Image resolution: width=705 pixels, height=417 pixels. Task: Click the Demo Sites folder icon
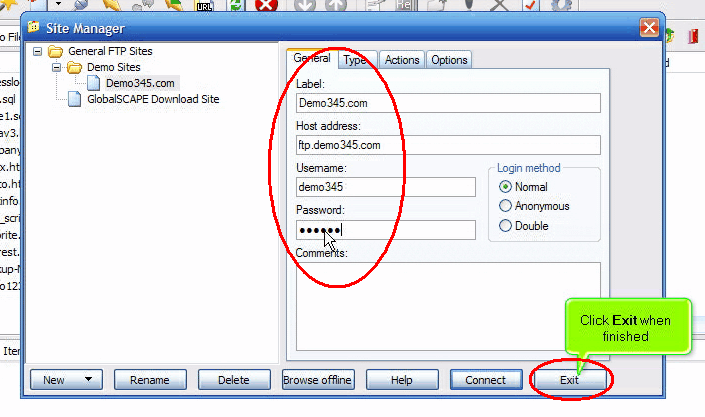[74, 67]
